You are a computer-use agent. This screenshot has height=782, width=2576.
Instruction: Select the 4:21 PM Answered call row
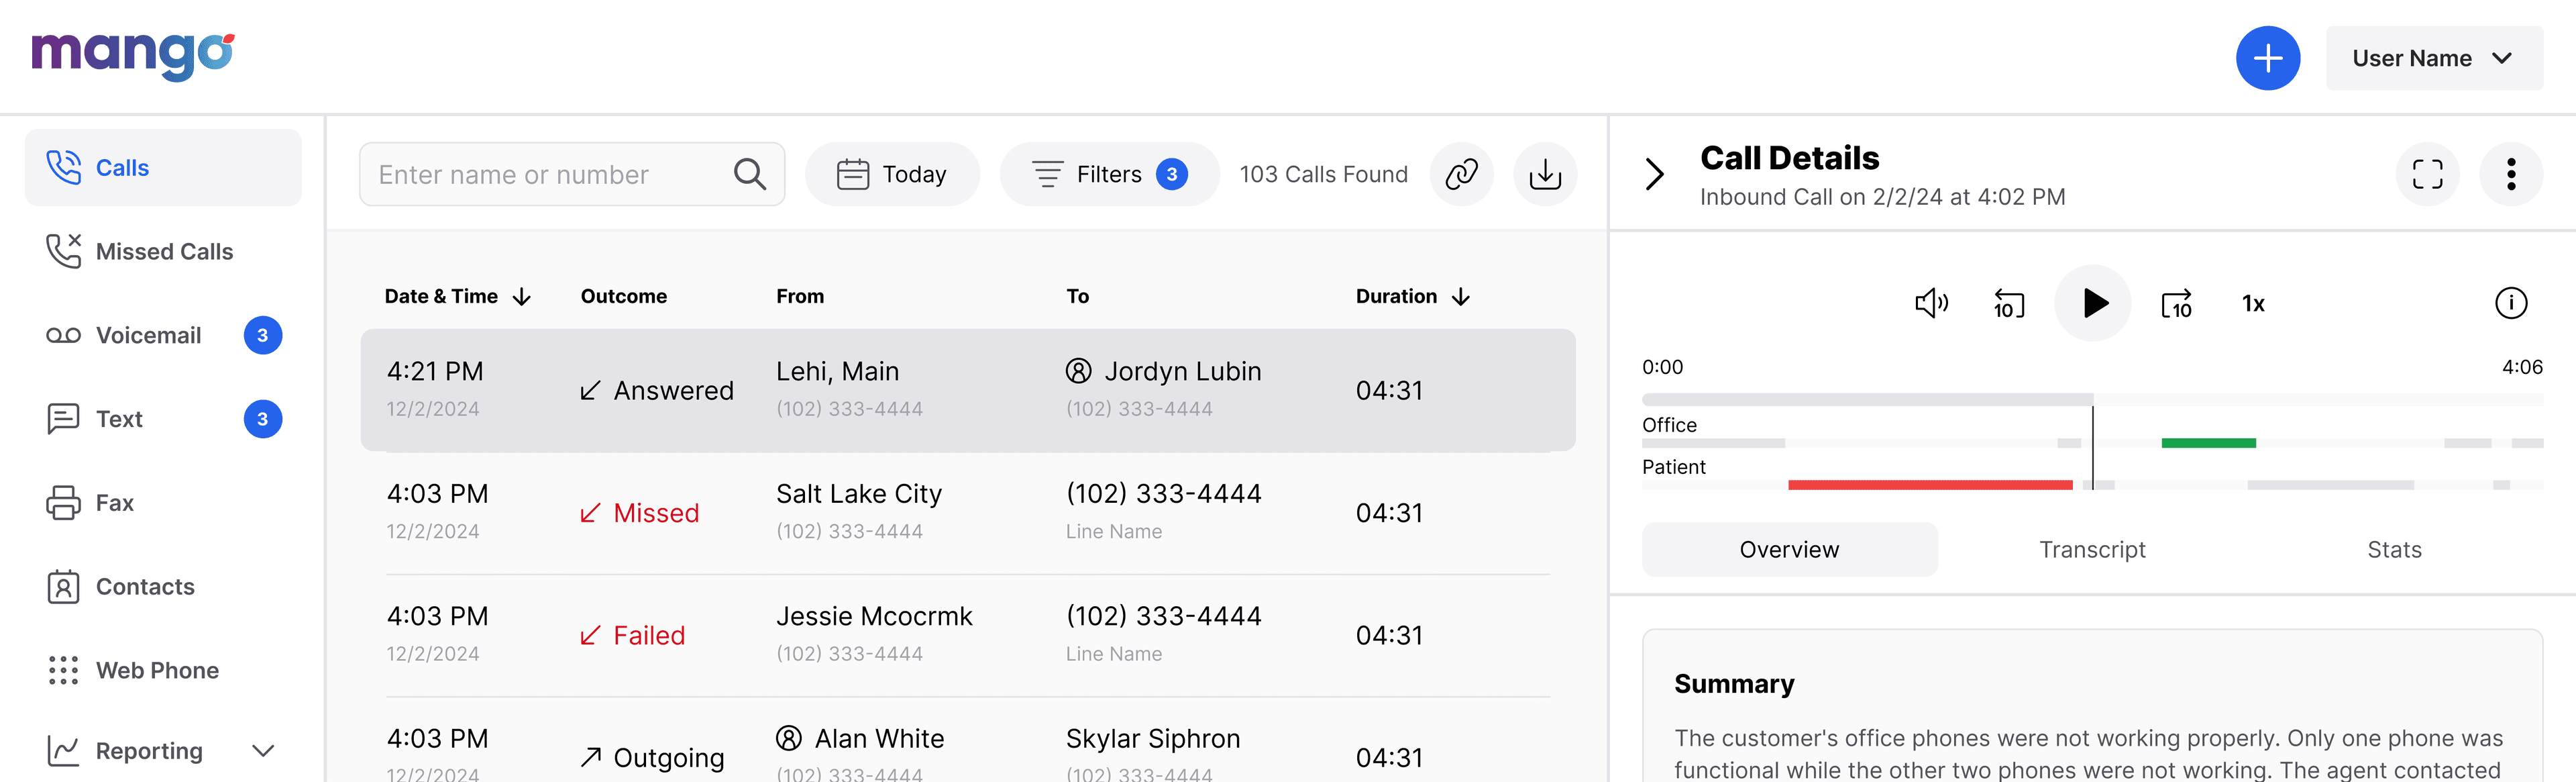968,390
